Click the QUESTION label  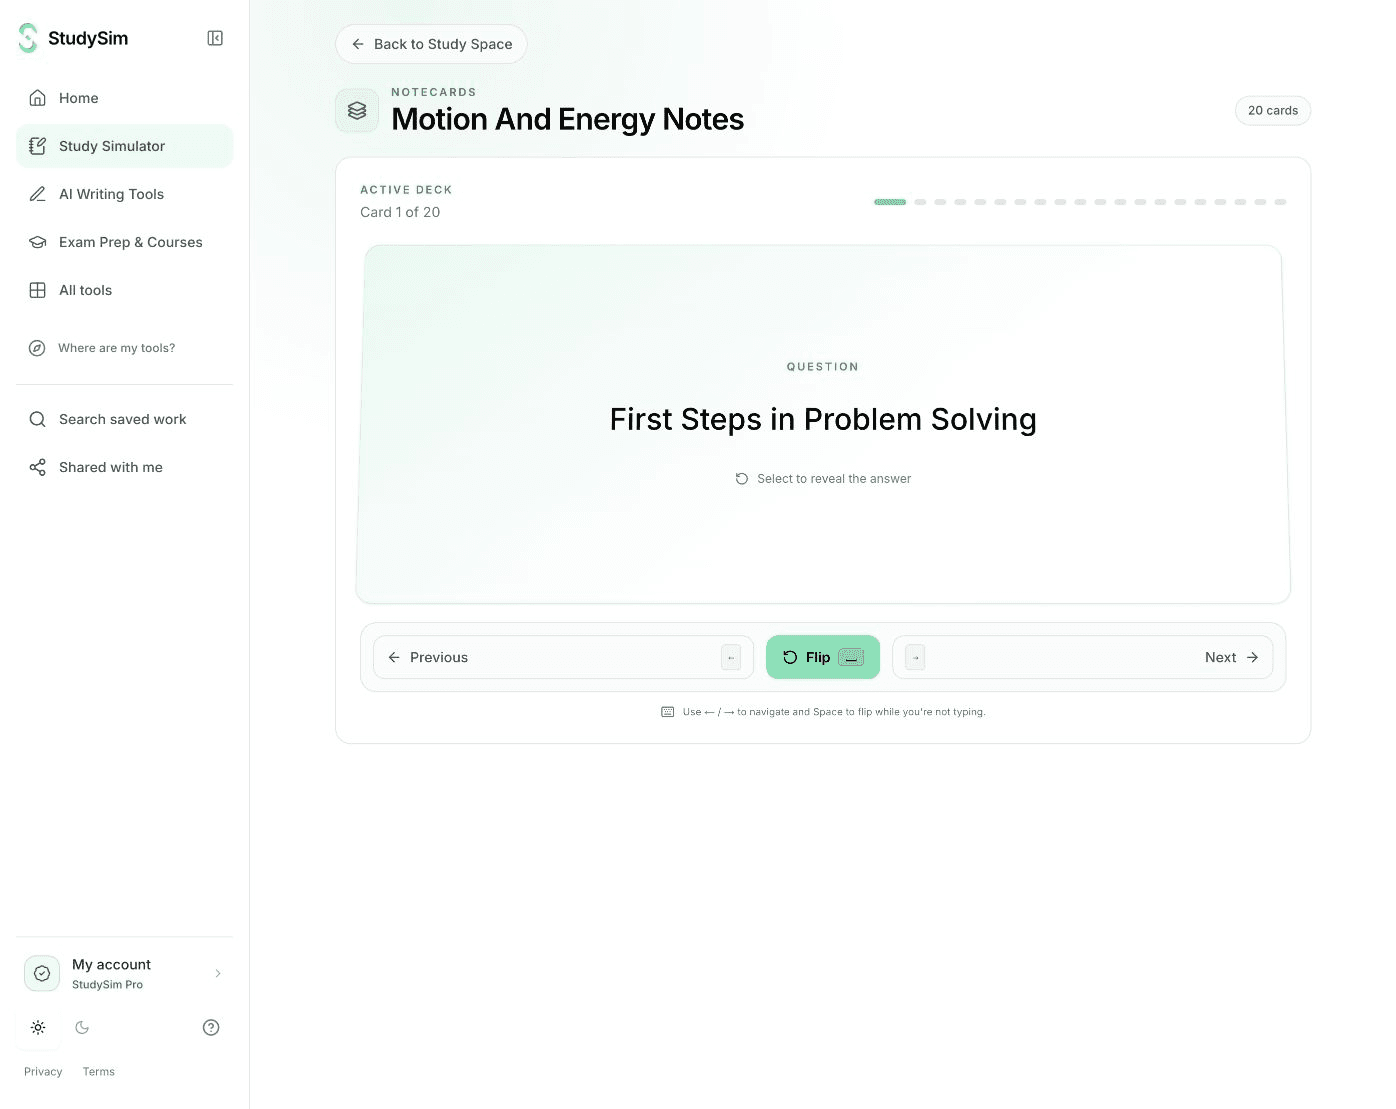coord(823,367)
